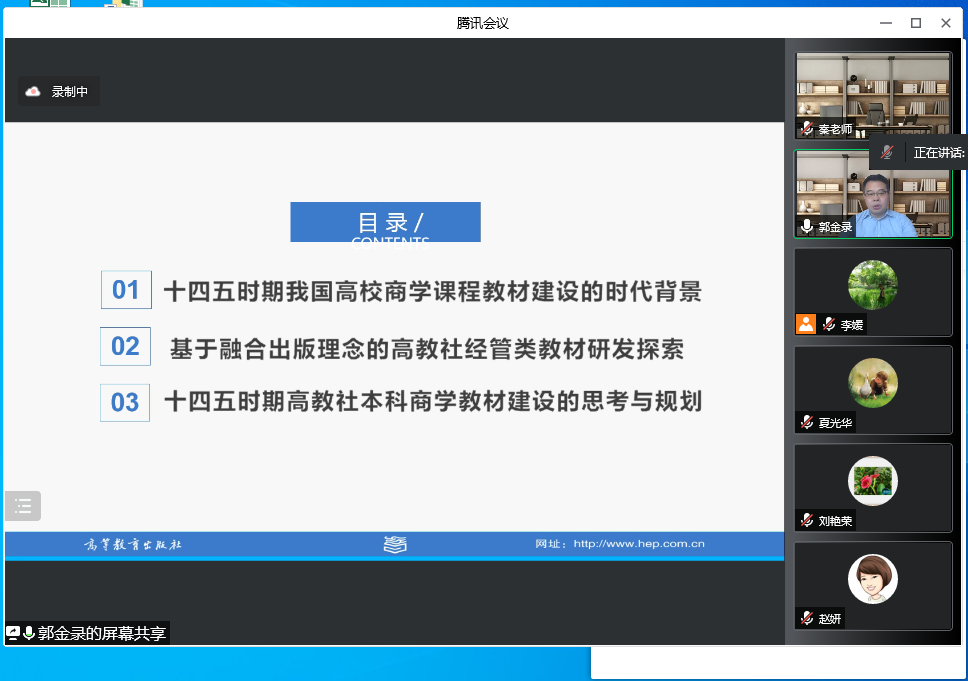Click muted microphone icon next to 秦老师
Image resolution: width=968 pixels, height=681 pixels.
coord(806,129)
